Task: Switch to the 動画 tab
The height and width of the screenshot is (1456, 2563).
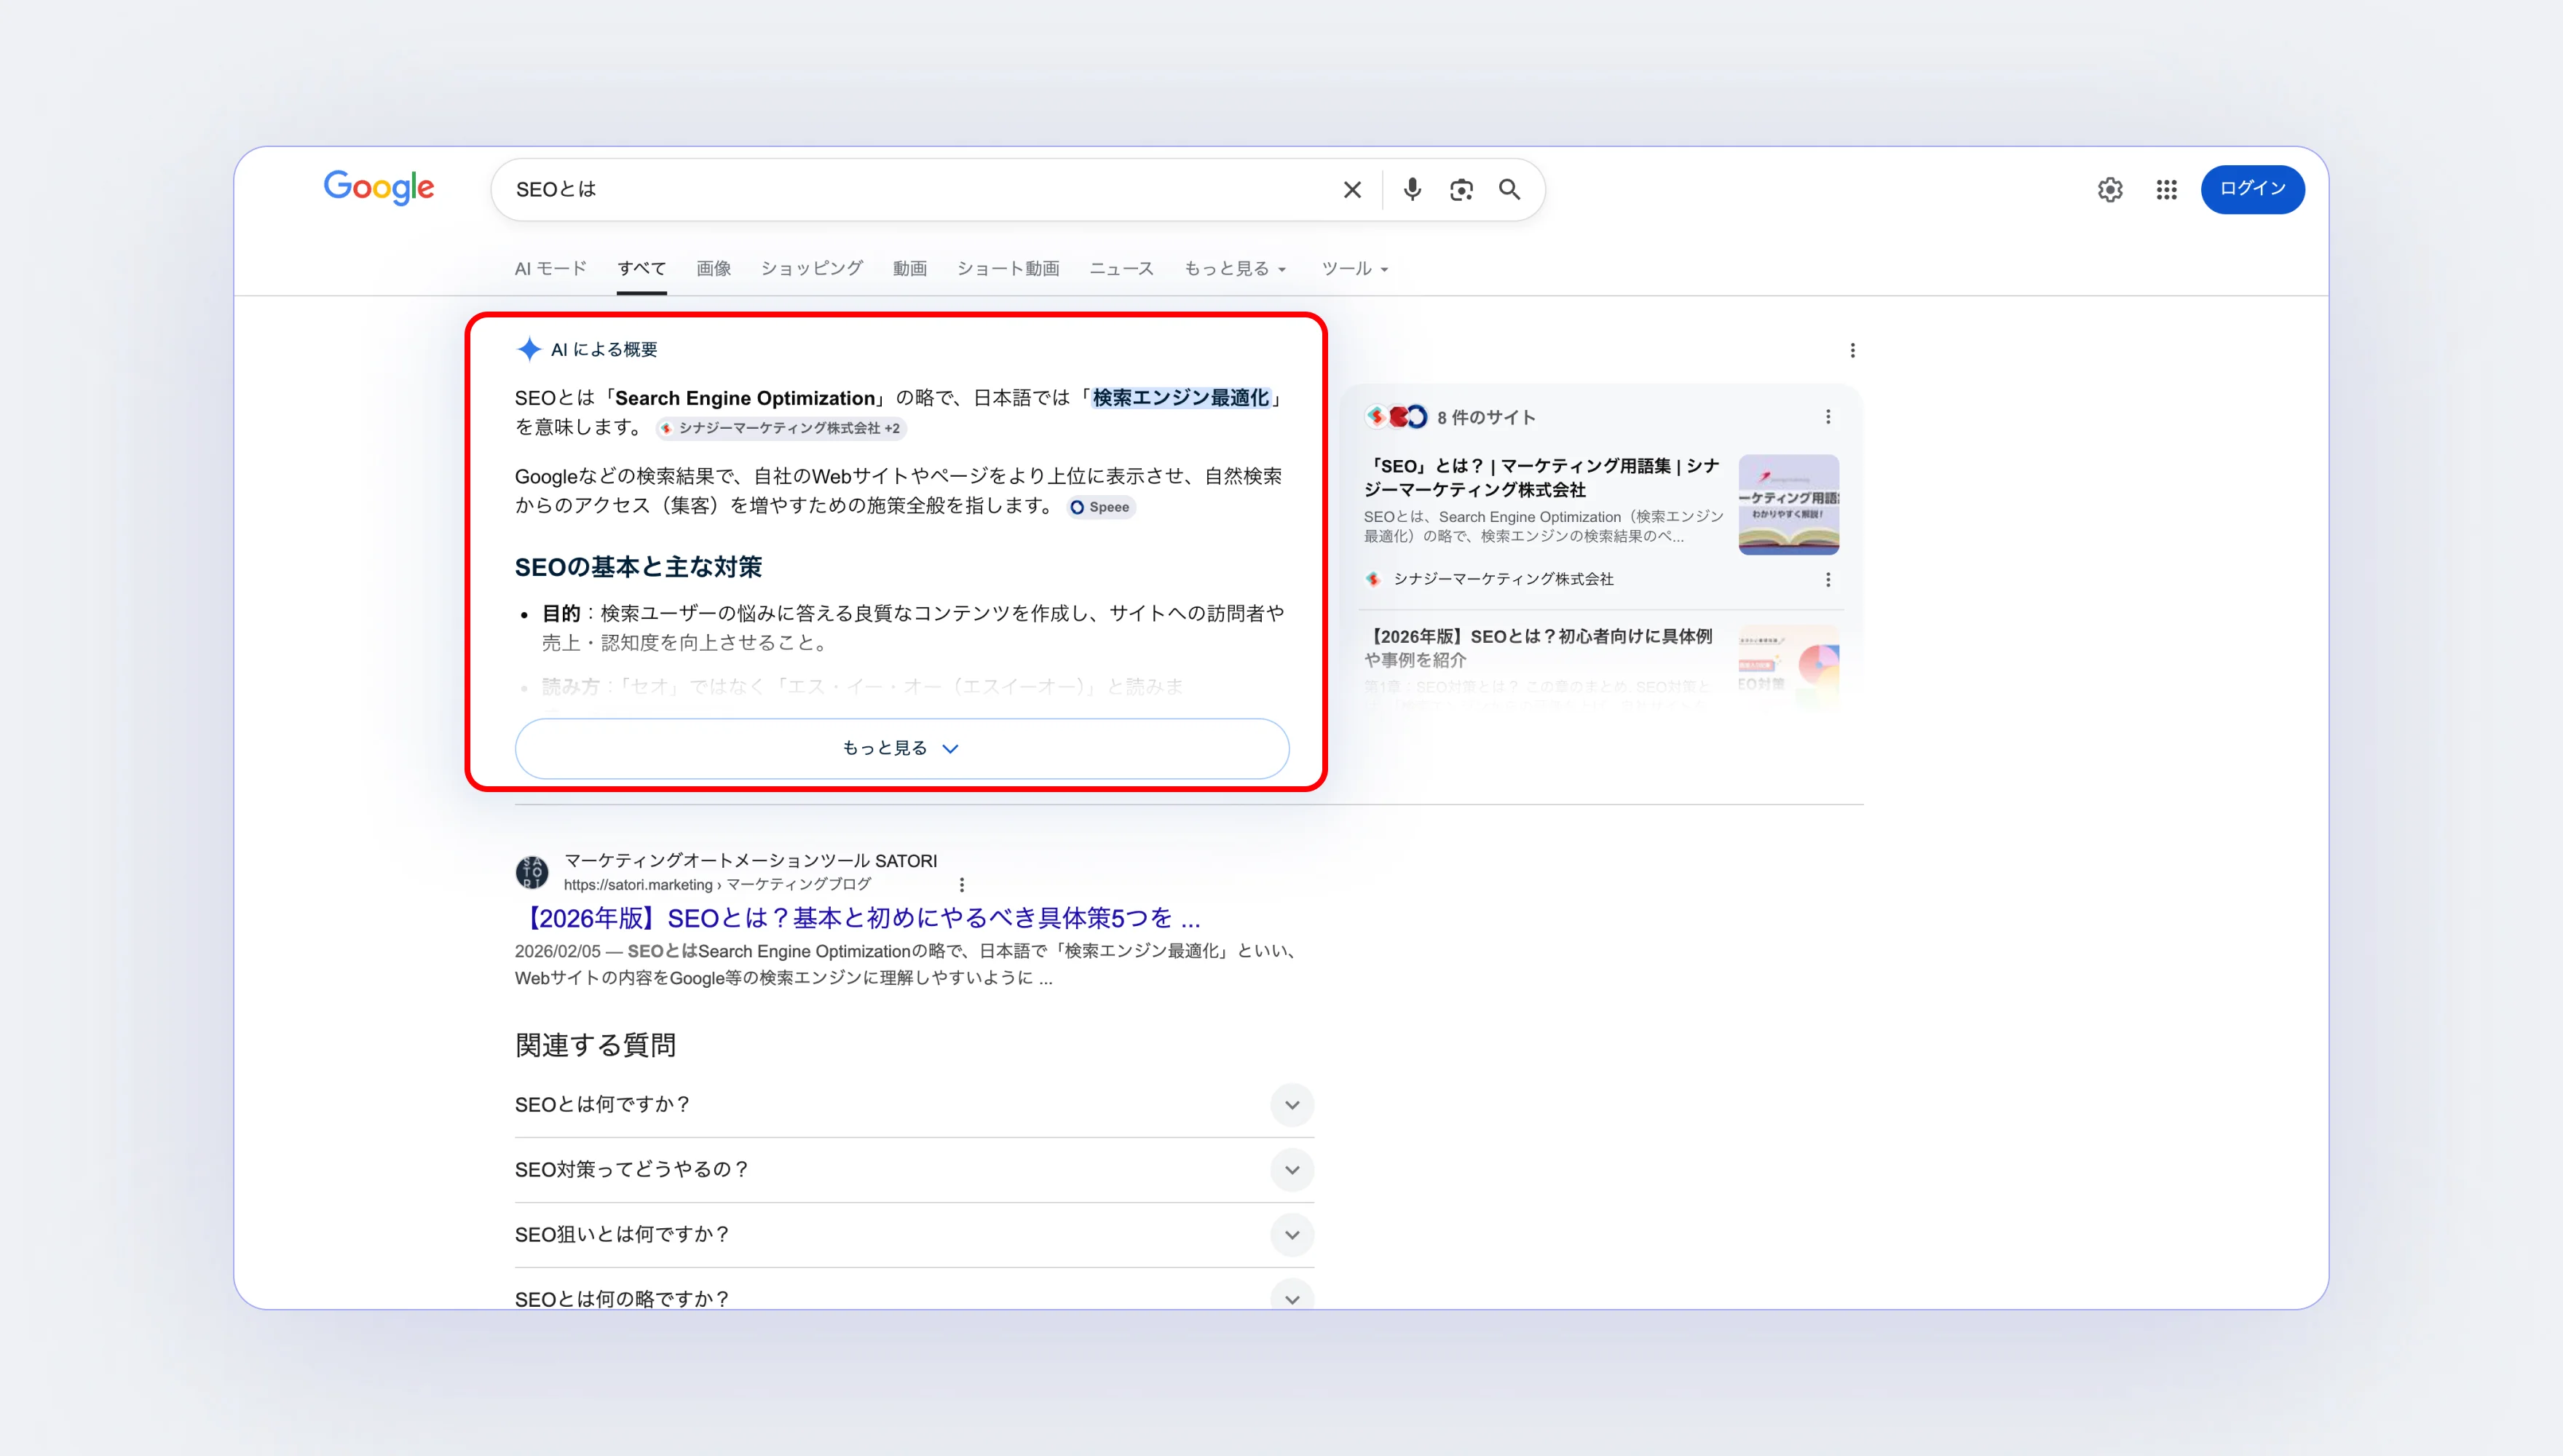Action: click(909, 269)
